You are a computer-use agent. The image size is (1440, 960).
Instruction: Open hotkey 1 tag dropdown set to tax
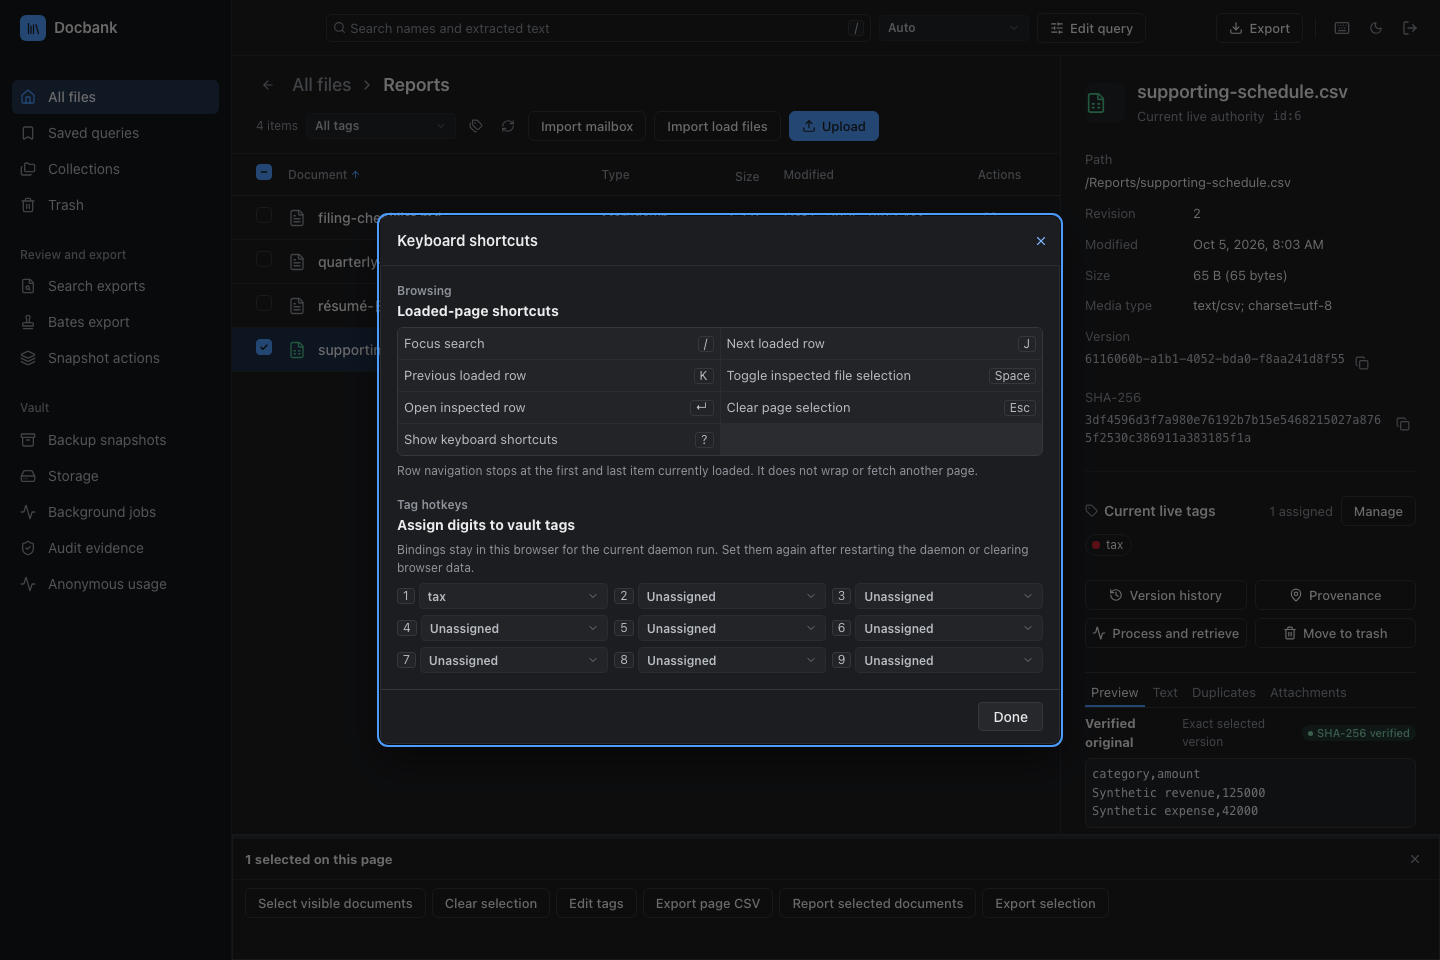(513, 596)
